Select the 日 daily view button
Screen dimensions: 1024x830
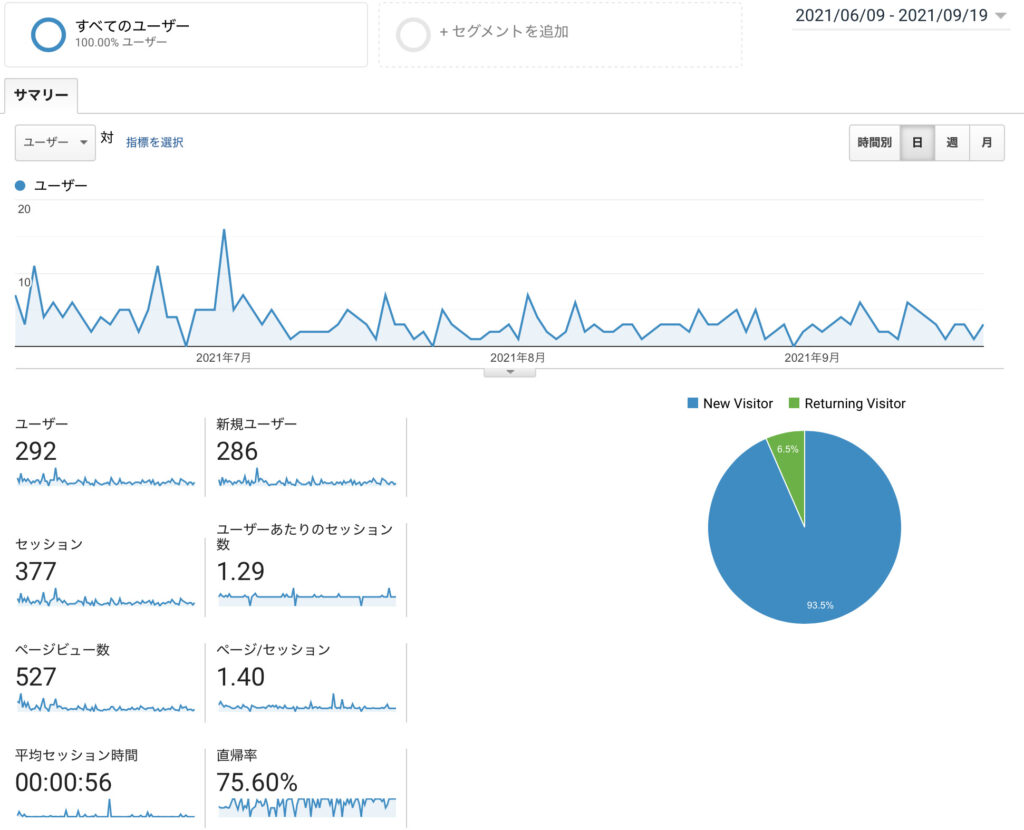tap(917, 142)
